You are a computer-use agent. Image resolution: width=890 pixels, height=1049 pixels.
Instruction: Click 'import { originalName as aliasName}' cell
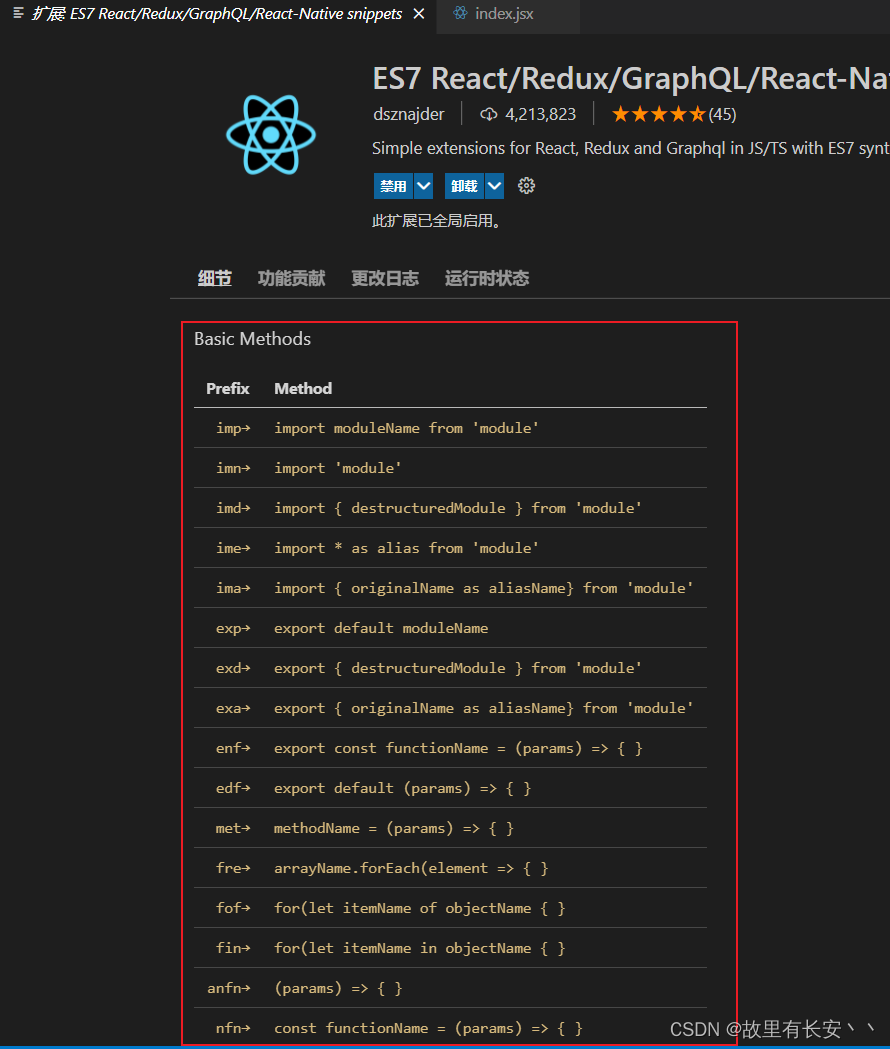coord(483,588)
